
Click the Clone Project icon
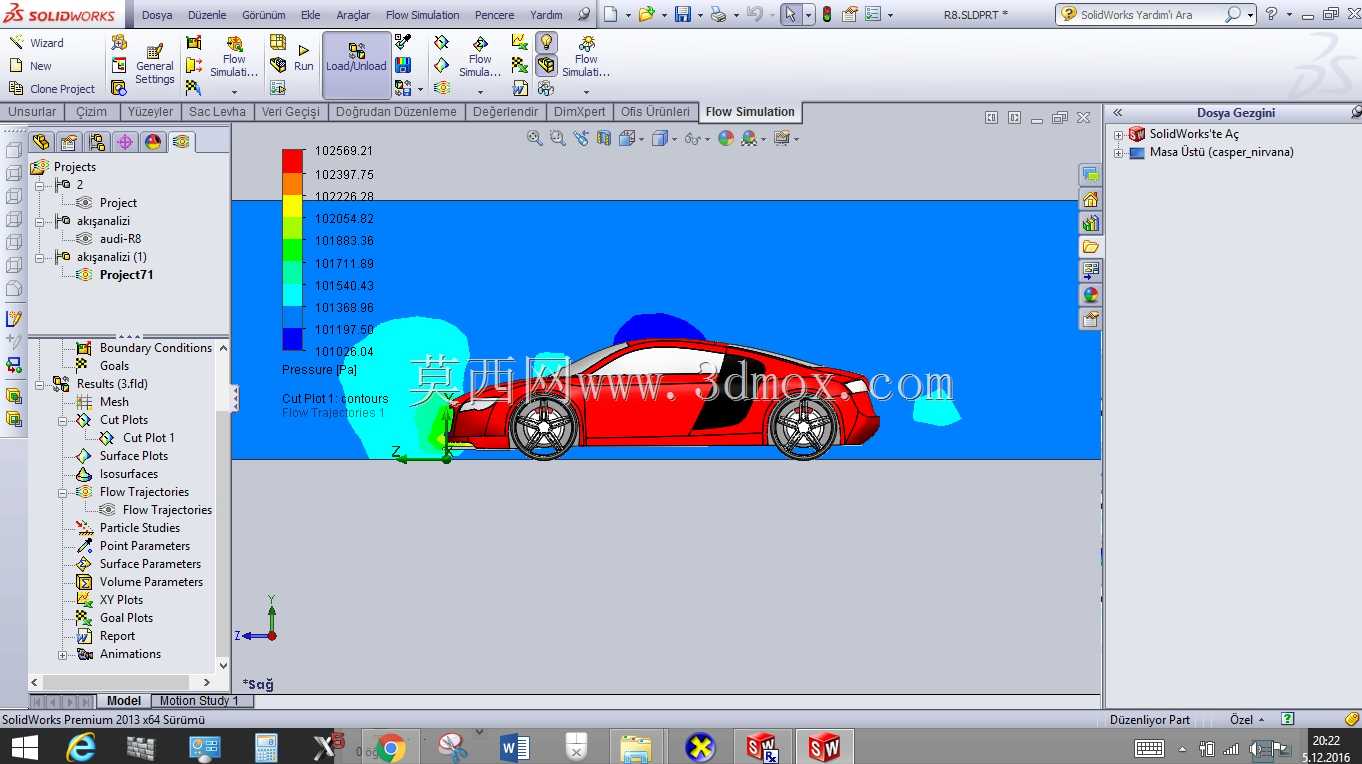pos(16,89)
